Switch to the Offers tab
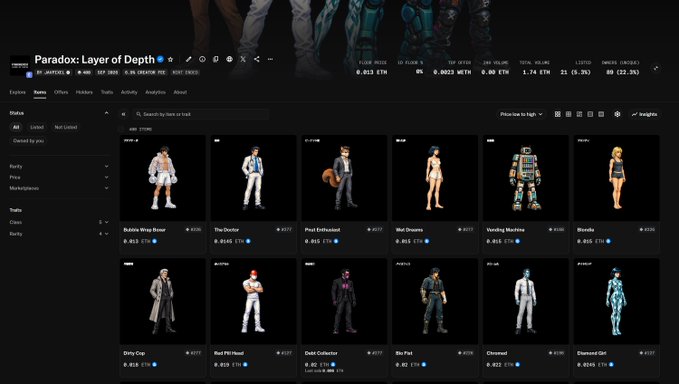The width and height of the screenshot is (679, 384). coord(61,92)
